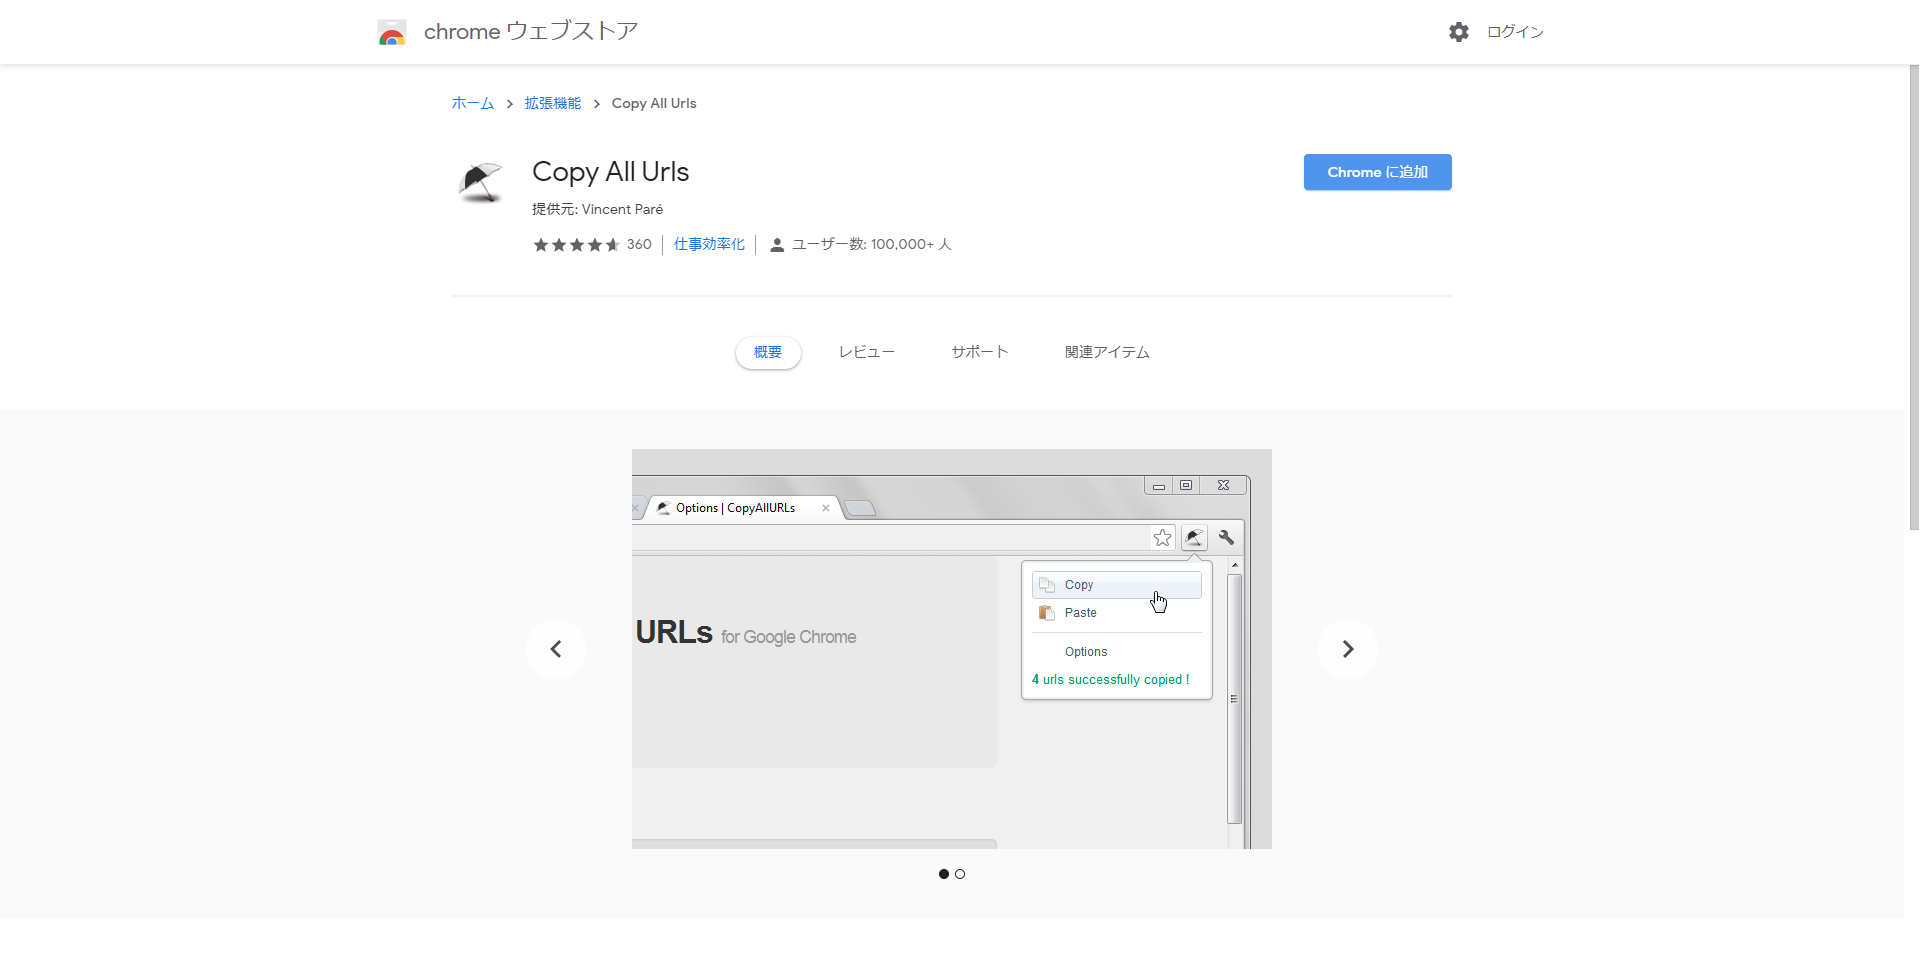The width and height of the screenshot is (1920, 968).
Task: Switch to the レビュー tab
Action: (x=867, y=352)
